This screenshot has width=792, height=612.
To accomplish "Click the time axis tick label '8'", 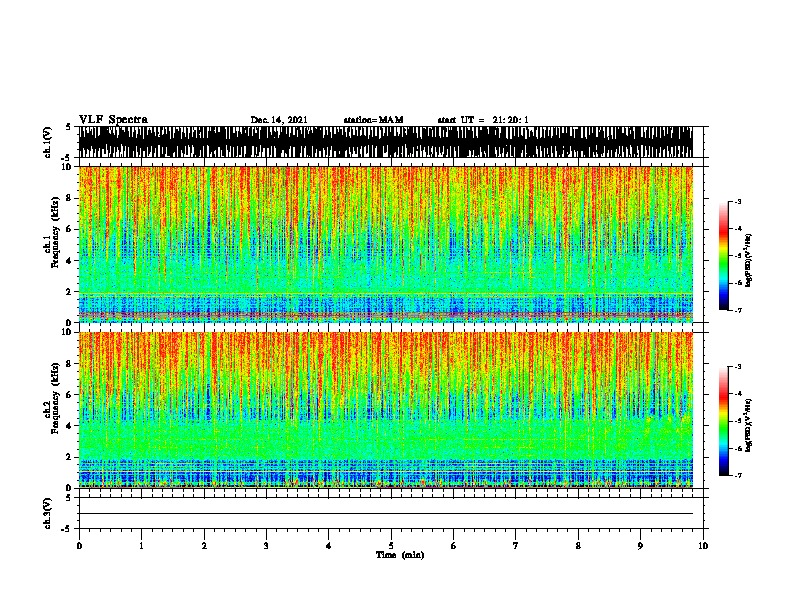I will tap(578, 546).
